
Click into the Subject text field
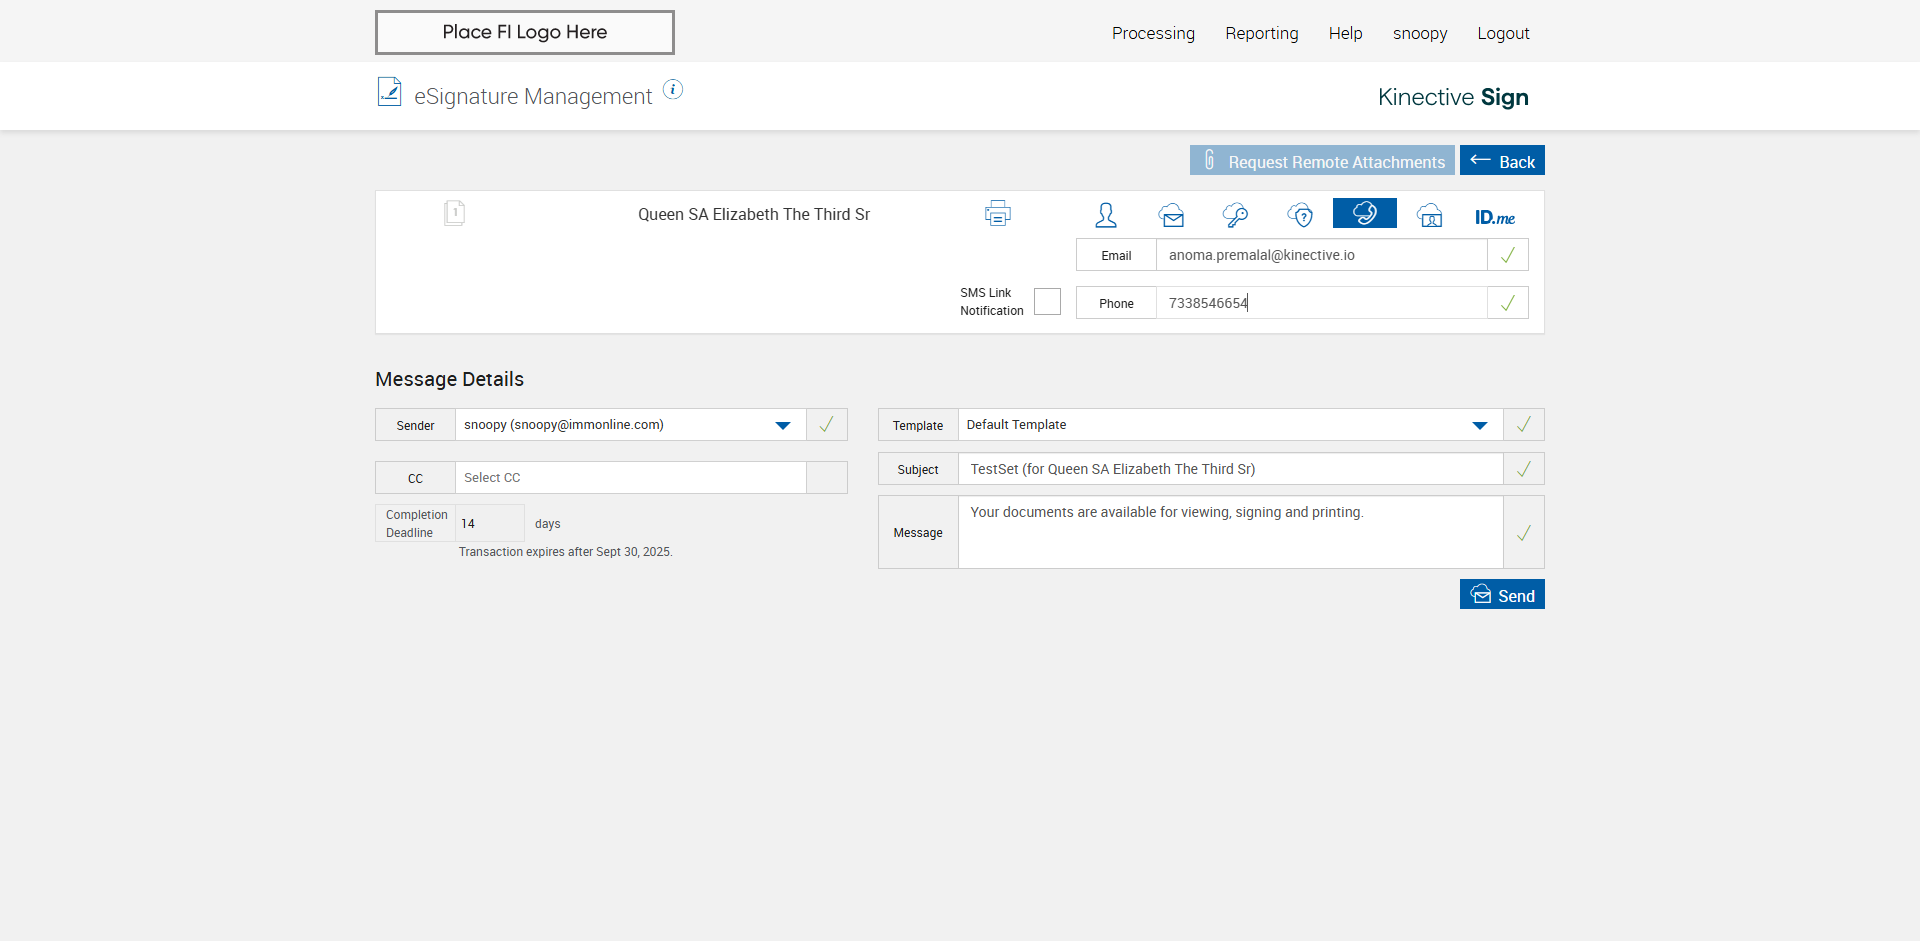coord(1230,469)
